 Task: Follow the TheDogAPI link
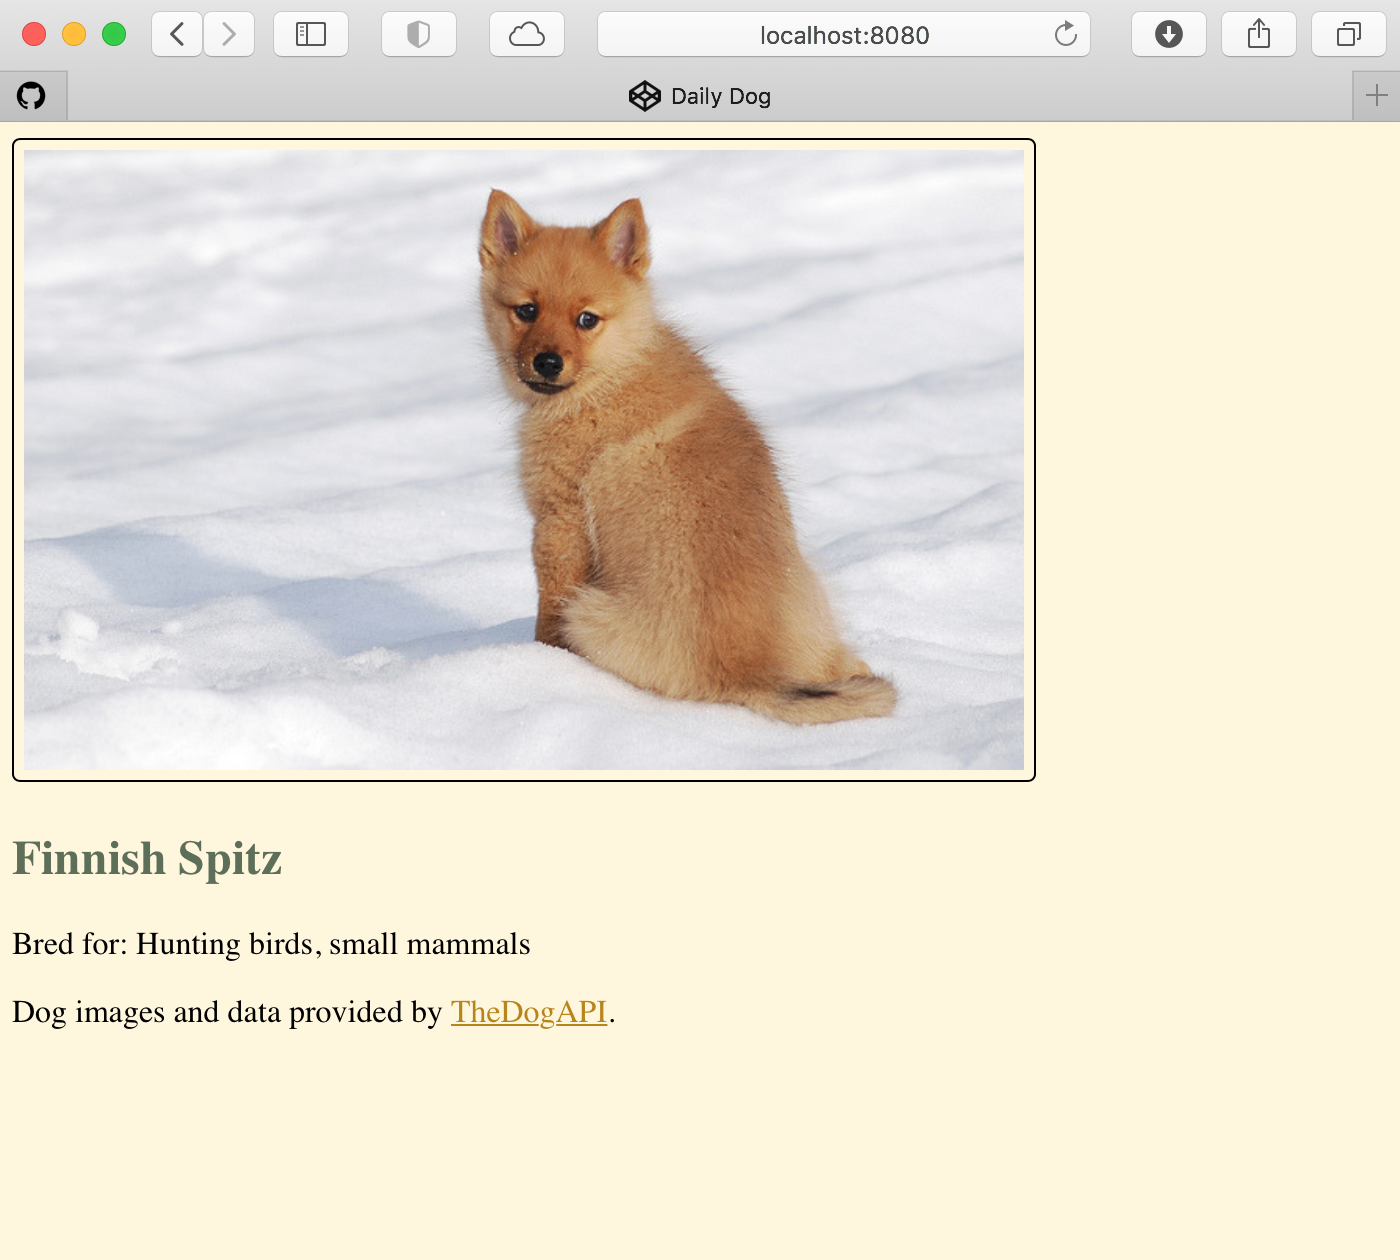click(x=529, y=1012)
